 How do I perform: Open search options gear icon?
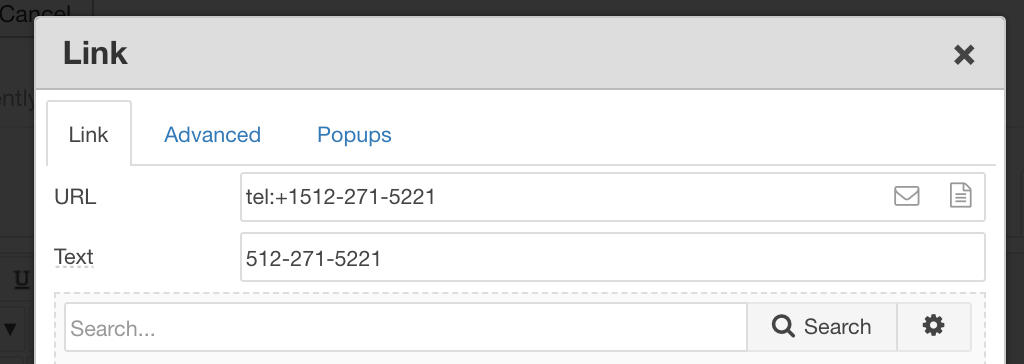(x=933, y=325)
